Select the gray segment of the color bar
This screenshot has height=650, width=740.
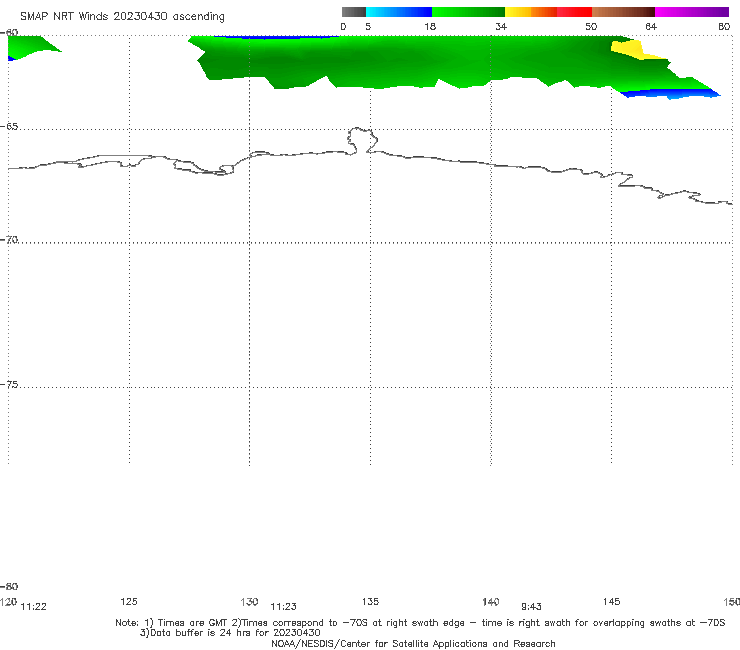354,12
